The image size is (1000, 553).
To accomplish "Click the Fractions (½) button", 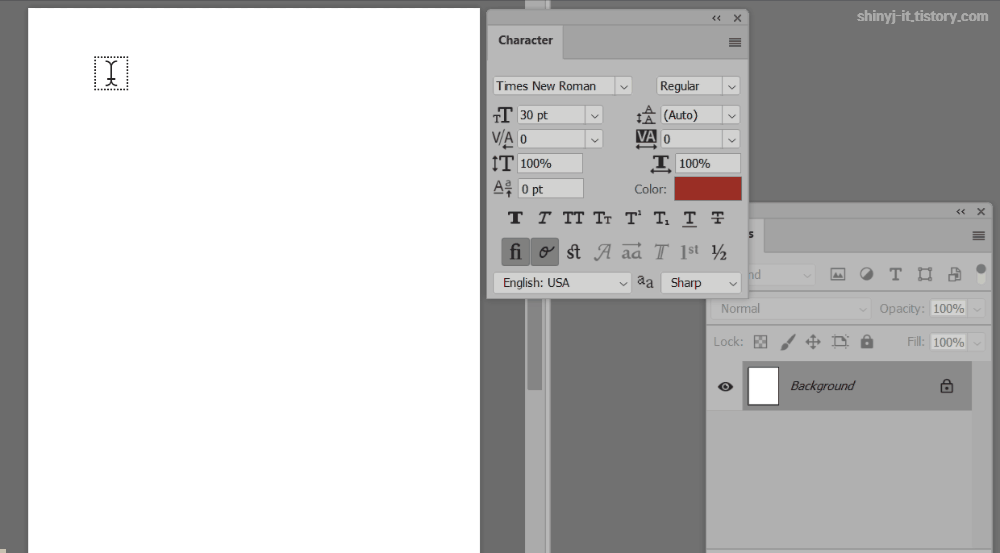I will (719, 252).
